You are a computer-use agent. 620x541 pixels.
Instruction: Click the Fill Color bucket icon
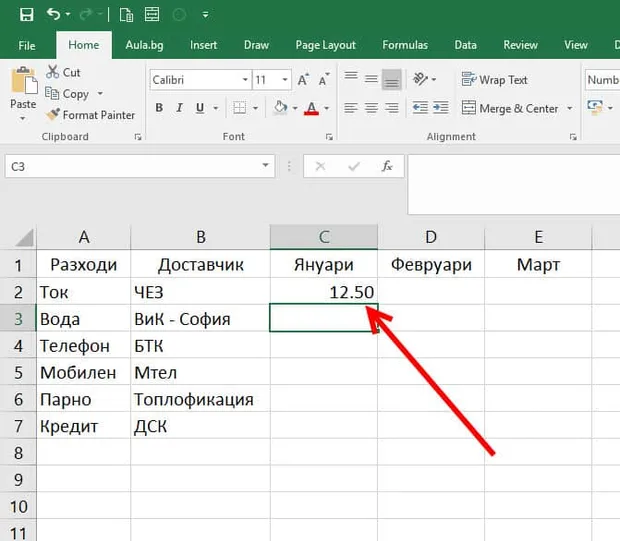pos(280,108)
